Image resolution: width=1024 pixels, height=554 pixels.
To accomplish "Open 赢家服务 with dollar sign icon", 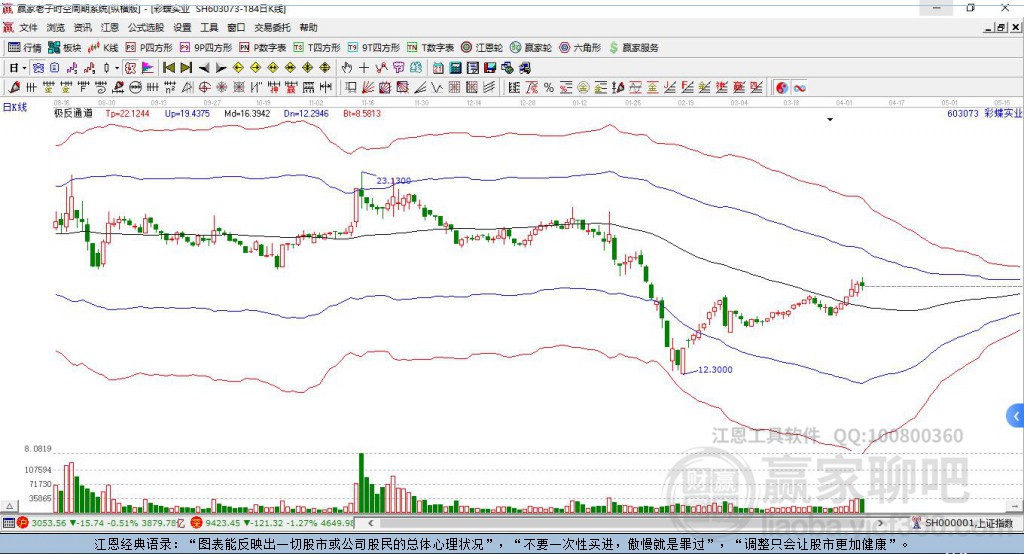I will point(633,48).
